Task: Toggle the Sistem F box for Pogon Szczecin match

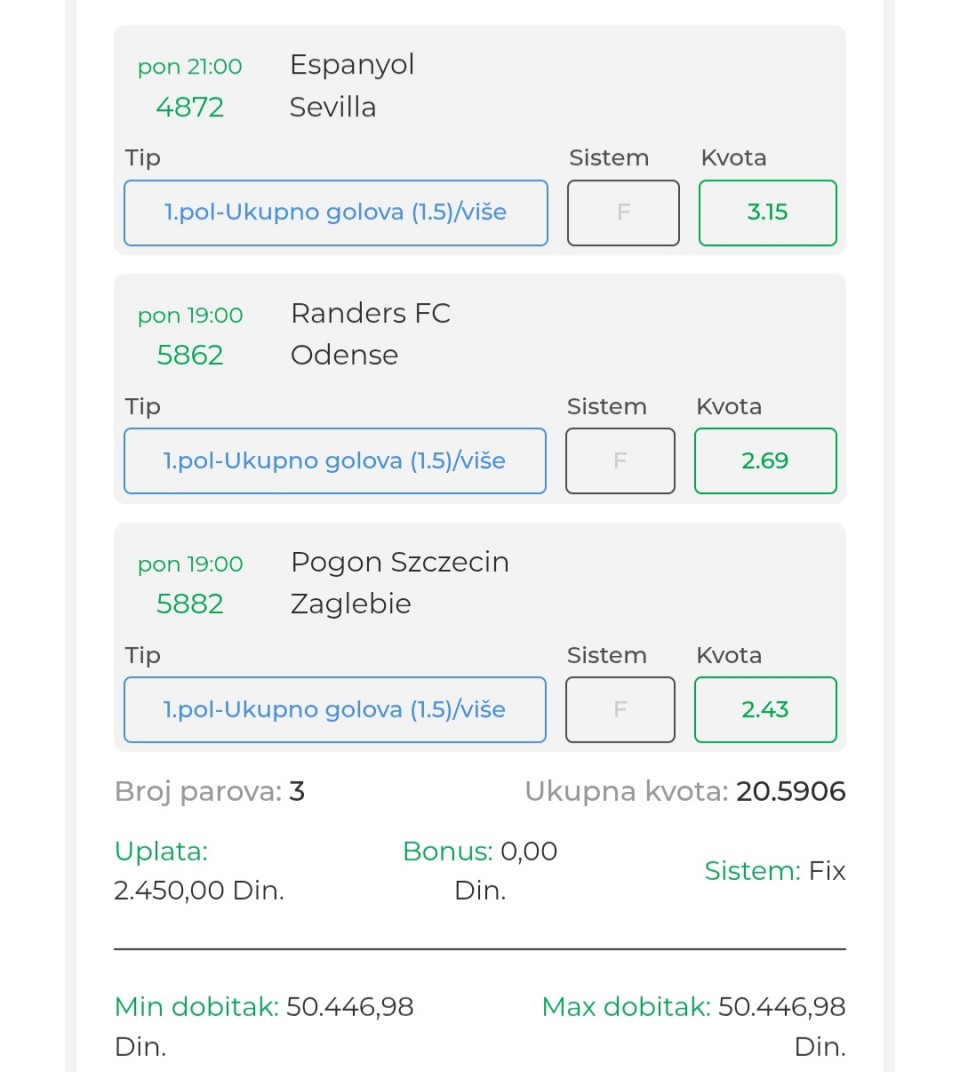Action: click(x=620, y=710)
